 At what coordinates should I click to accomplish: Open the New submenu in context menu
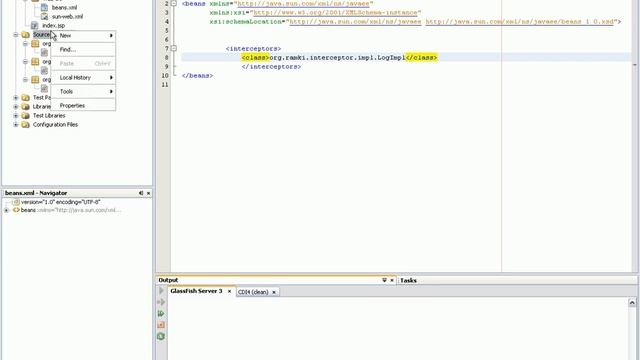[83, 36]
